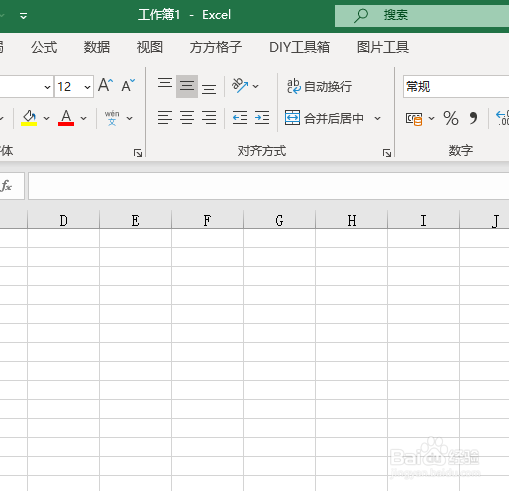The image size is (509, 491).
Task: Open font group dialog launcher
Action: pyautogui.click(x=138, y=153)
